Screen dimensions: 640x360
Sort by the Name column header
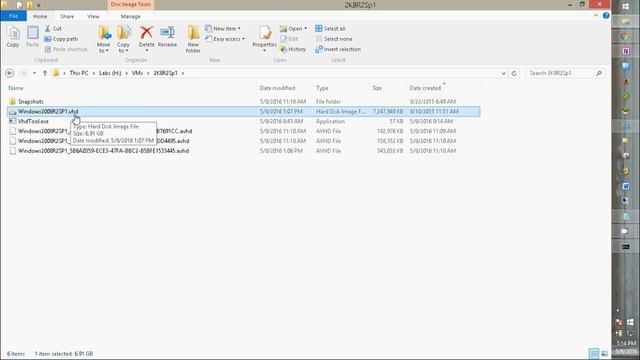16,88
